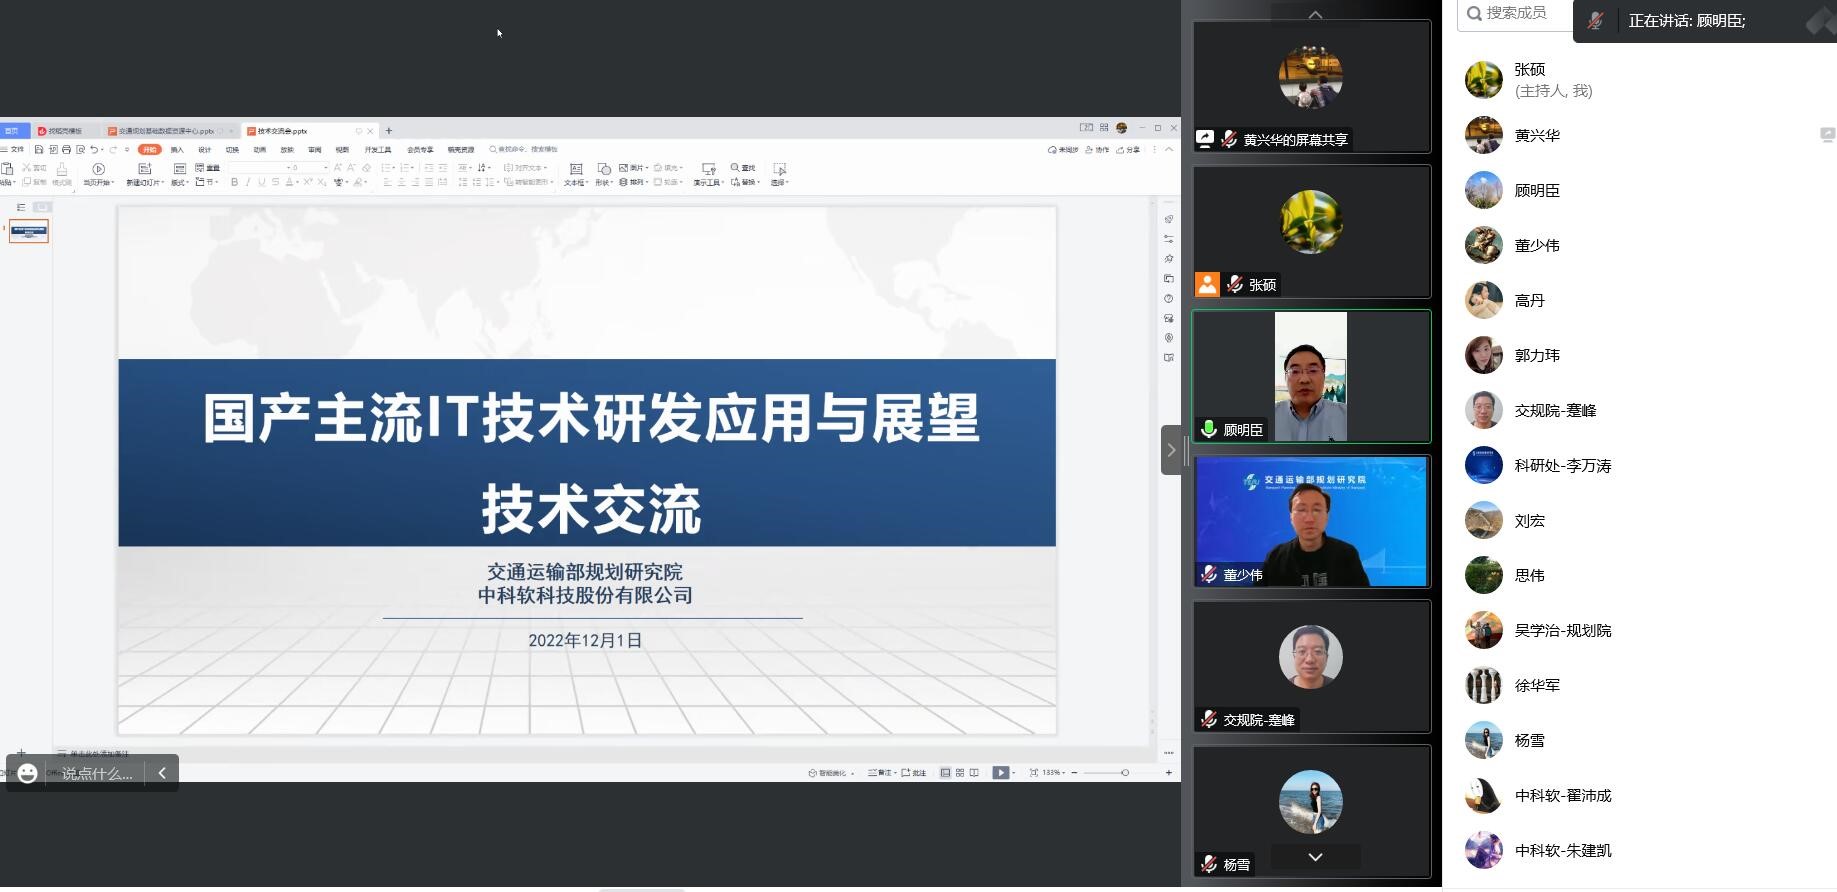Adjust the zoom slider handle
The image size is (1837, 892).
click(x=1125, y=773)
